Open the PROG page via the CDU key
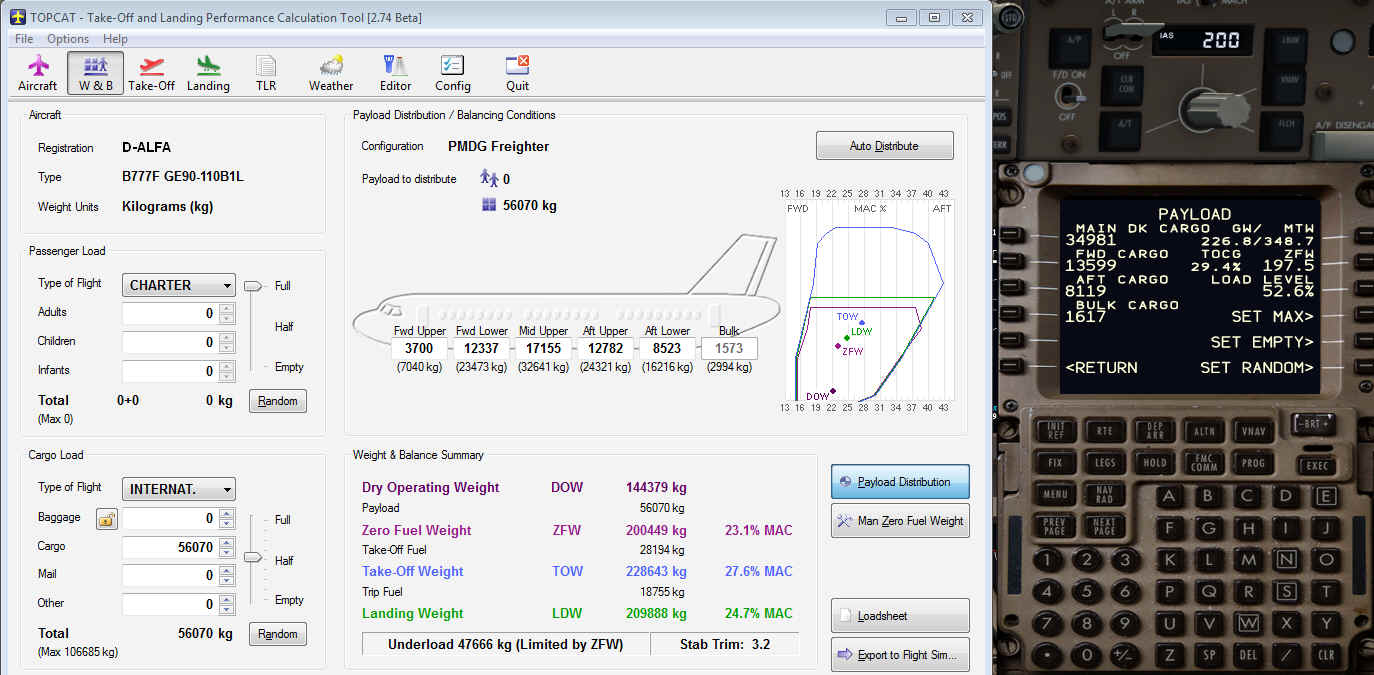The height and width of the screenshot is (675, 1374). click(x=1252, y=463)
